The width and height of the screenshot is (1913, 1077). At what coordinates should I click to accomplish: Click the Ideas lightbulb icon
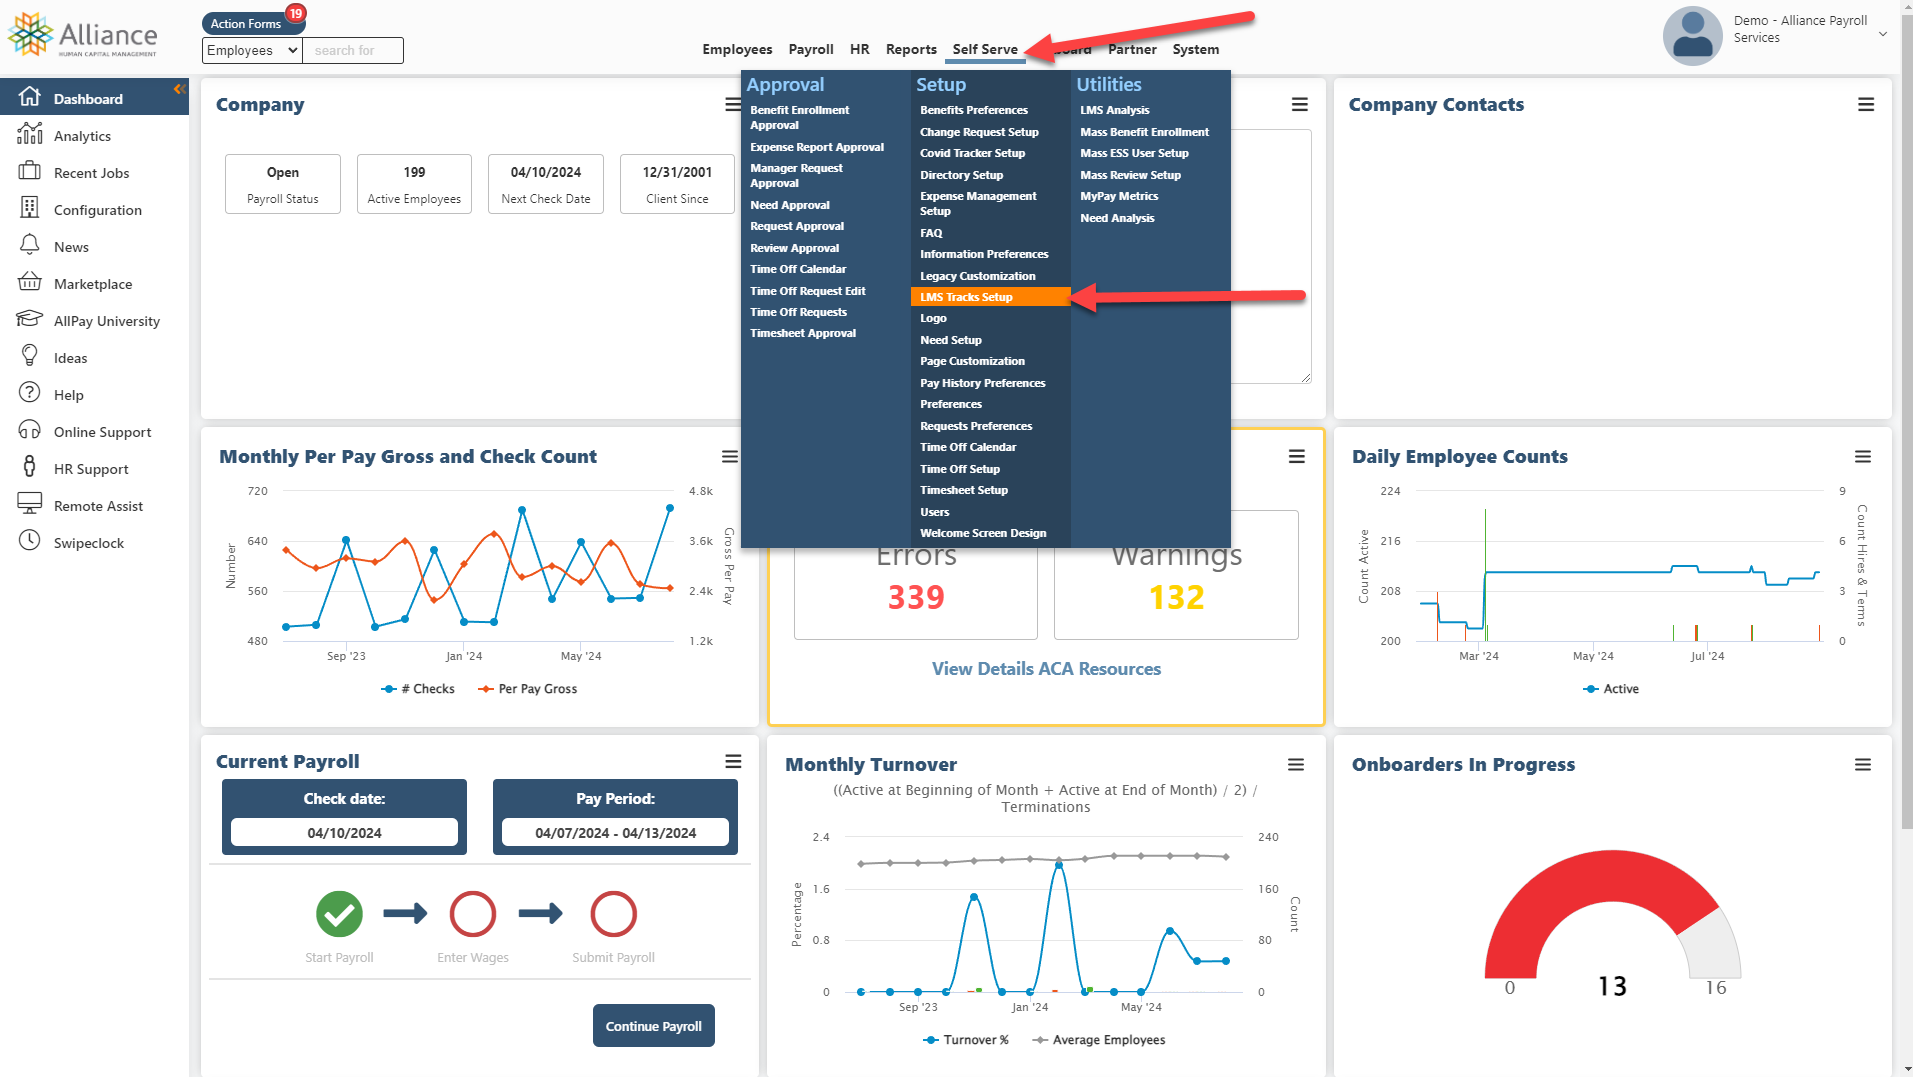[x=30, y=356]
